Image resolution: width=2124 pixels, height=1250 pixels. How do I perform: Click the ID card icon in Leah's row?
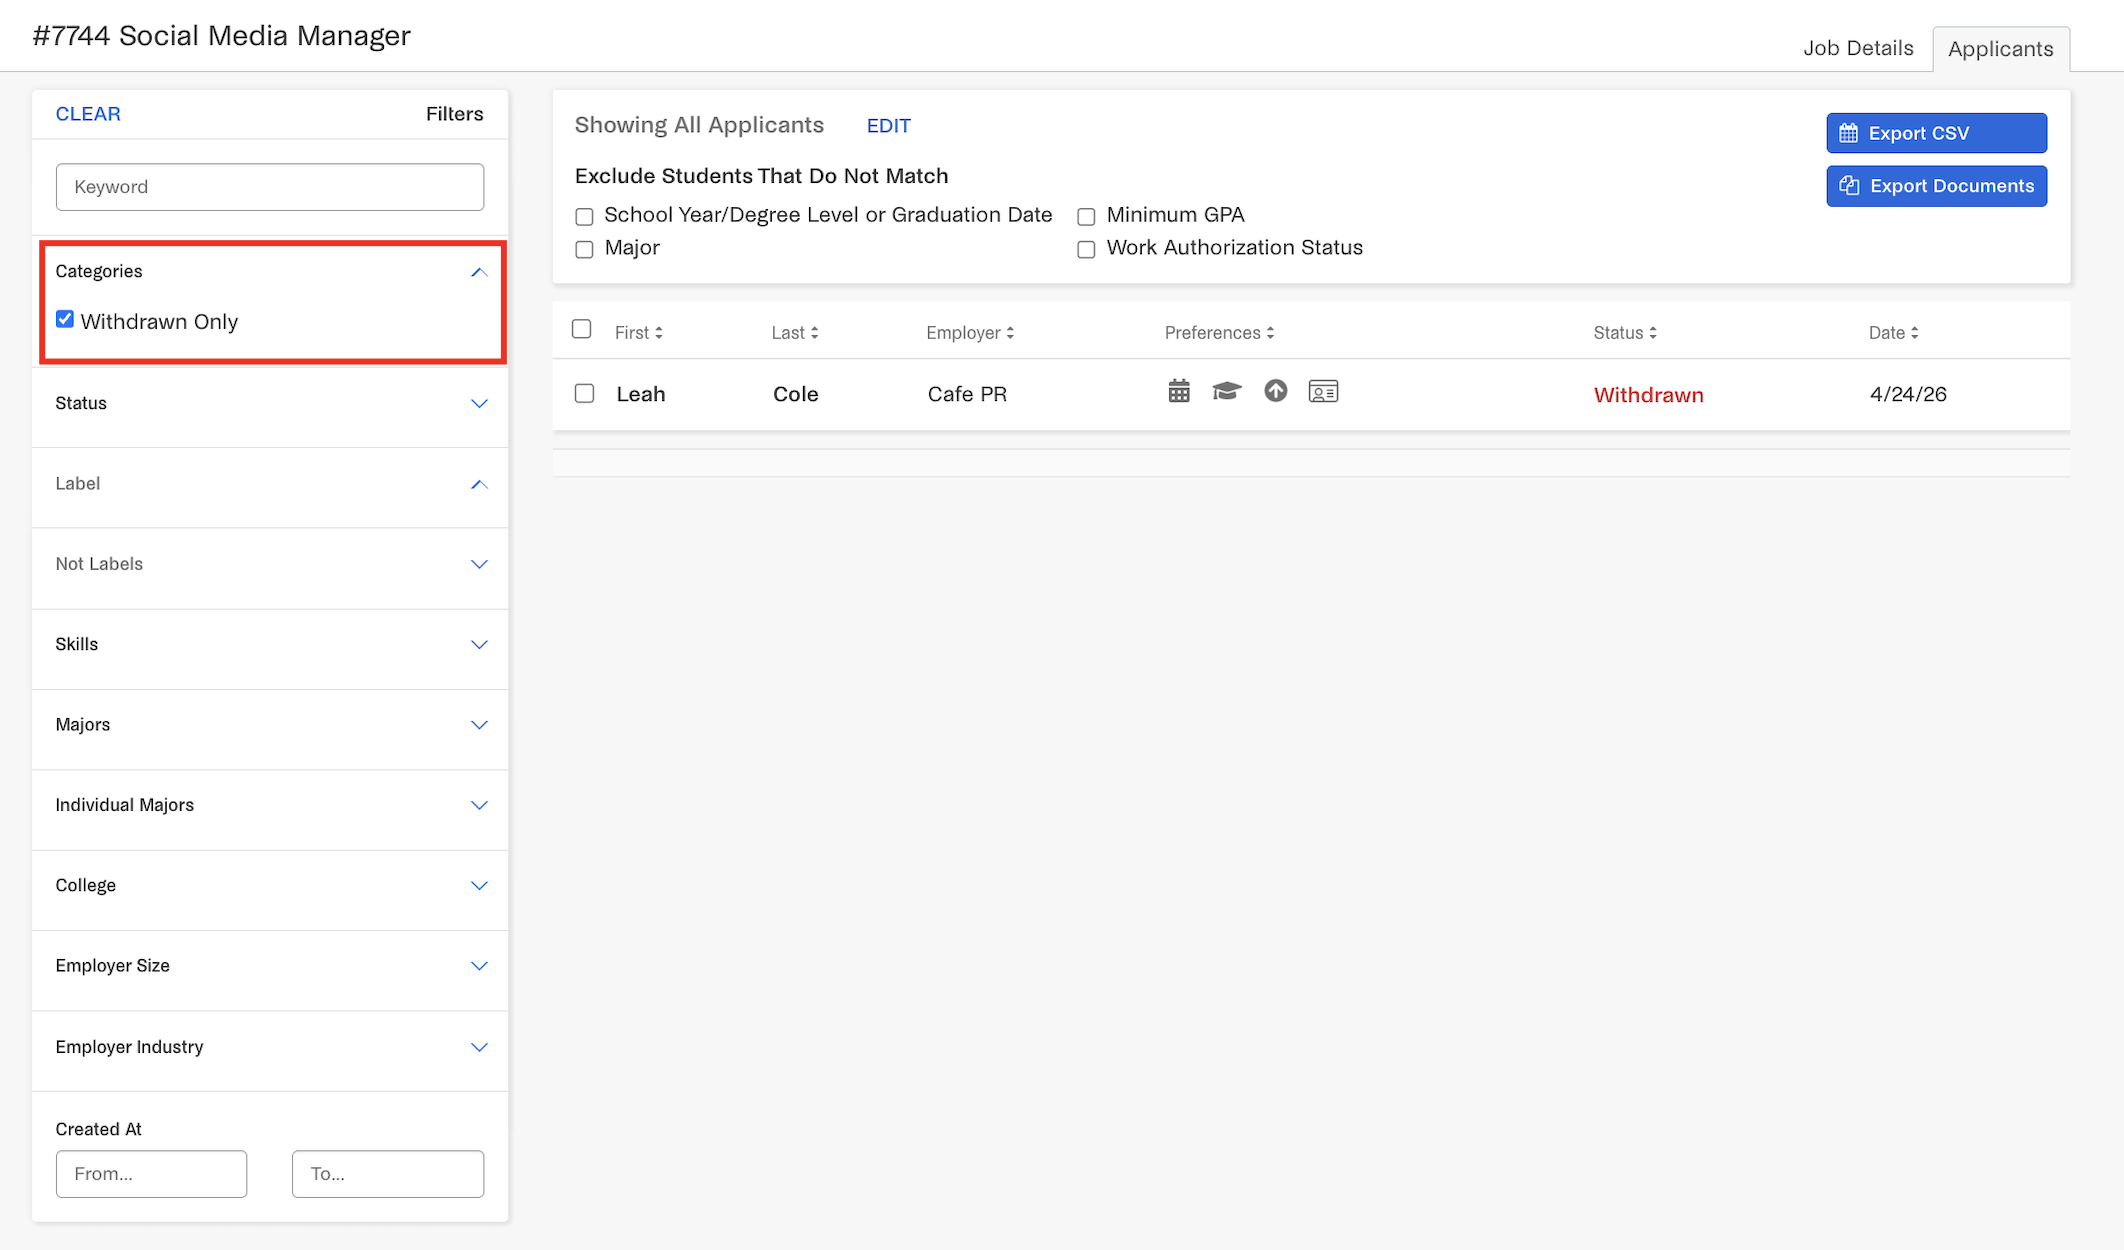pos(1323,391)
